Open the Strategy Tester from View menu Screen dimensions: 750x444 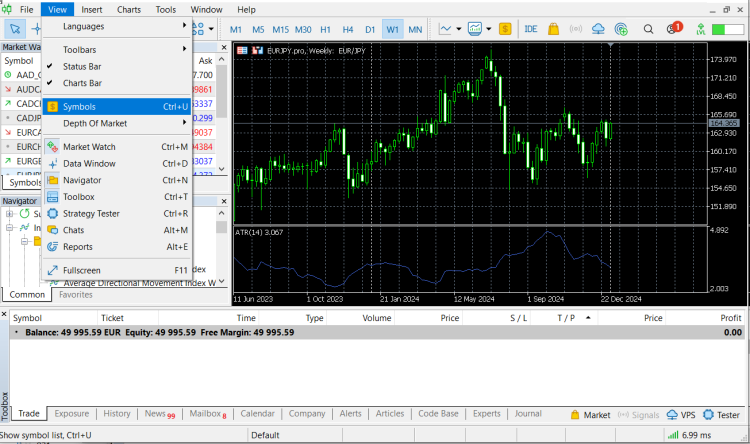point(91,213)
